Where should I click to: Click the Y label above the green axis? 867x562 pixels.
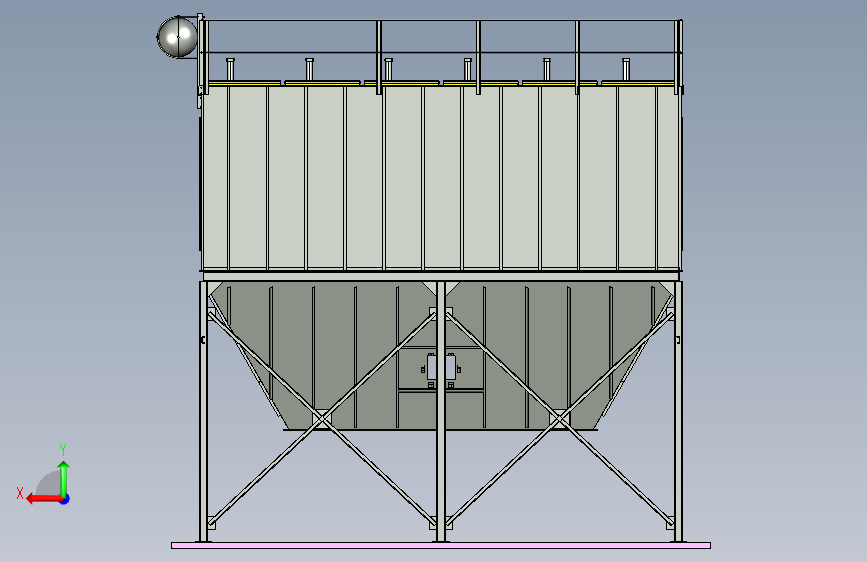63,450
